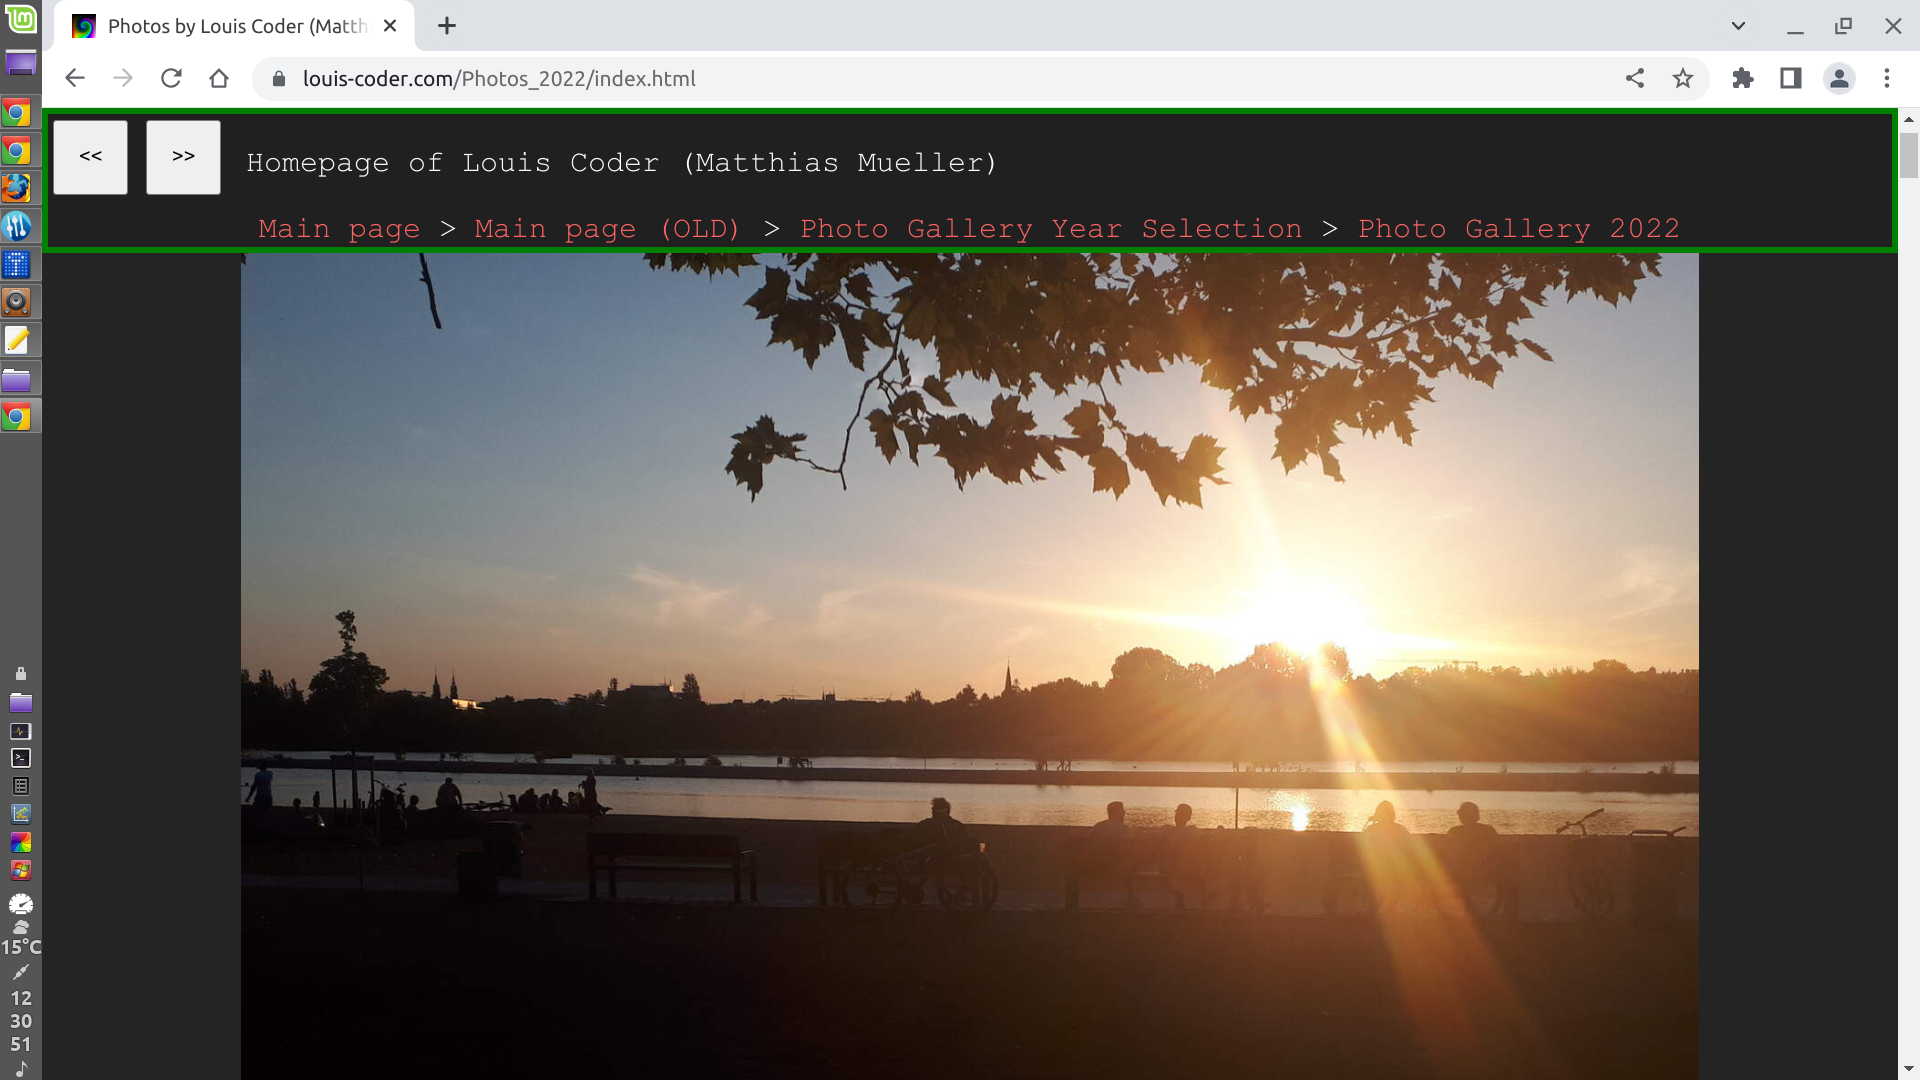Open the user profile avatar
The height and width of the screenshot is (1080, 1920).
(x=1839, y=78)
